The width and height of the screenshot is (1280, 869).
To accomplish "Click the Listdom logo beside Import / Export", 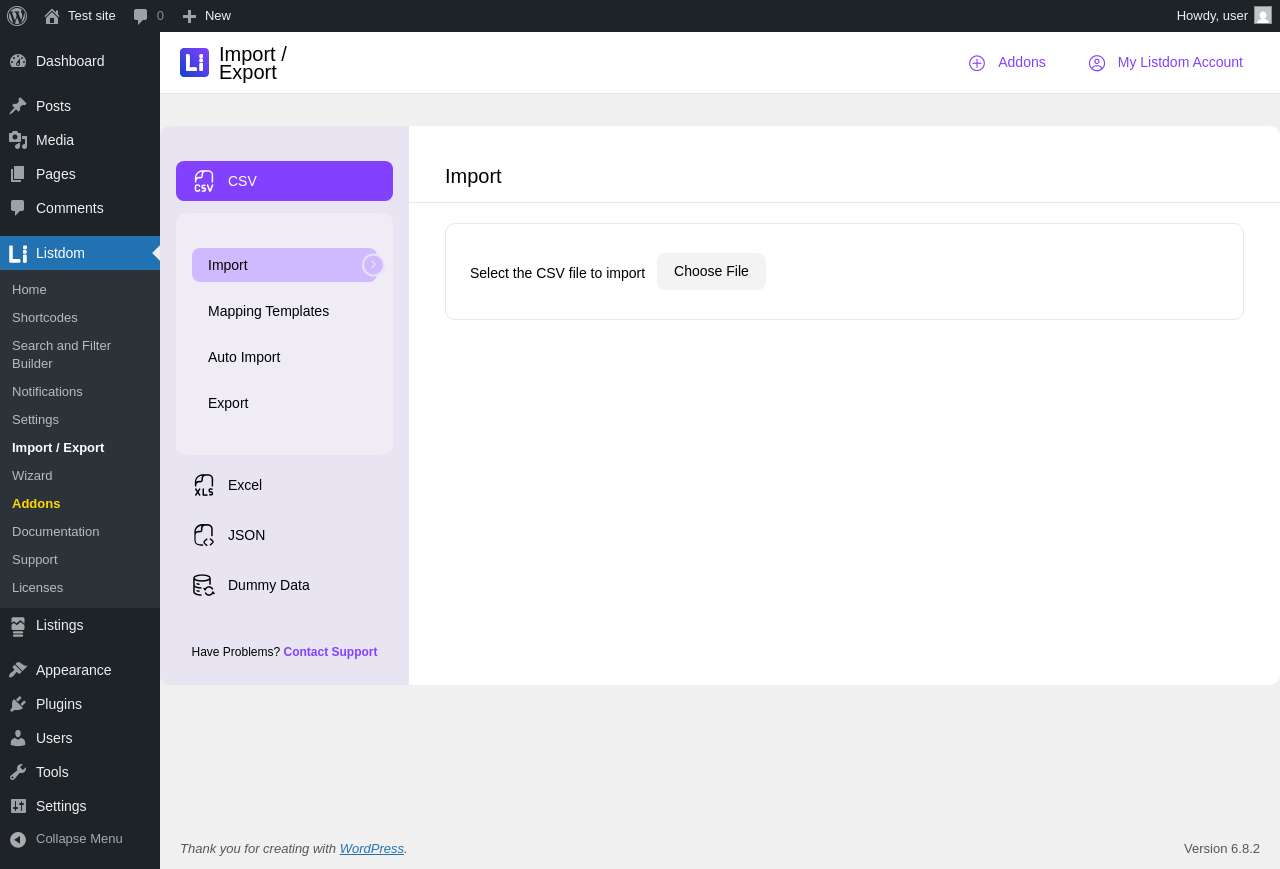I will 194,62.
